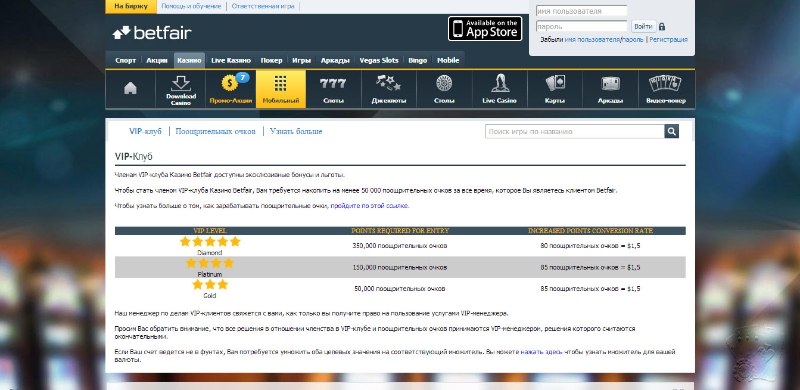Click the Gold three-star rating
Screen dimensions: 800x390
coord(210,284)
